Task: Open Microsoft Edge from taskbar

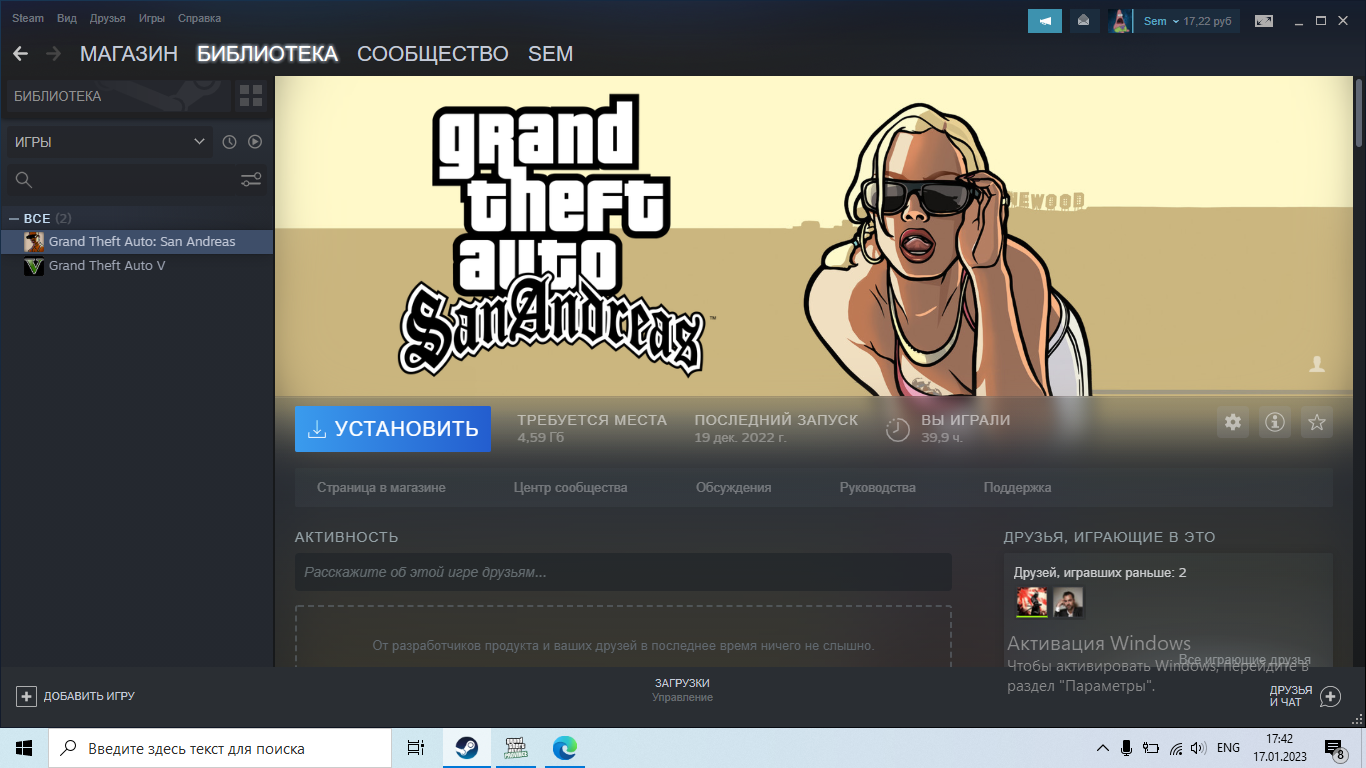Action: pyautogui.click(x=565, y=748)
